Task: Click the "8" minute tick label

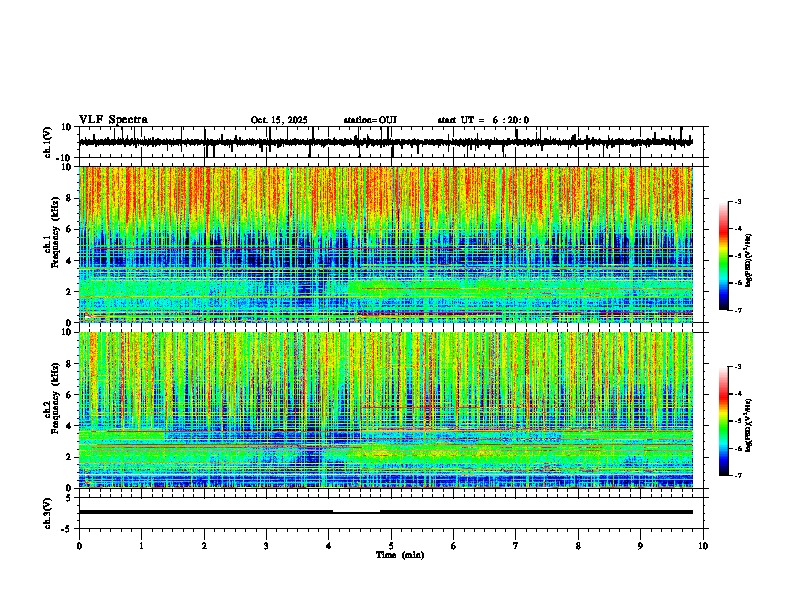Action: tap(578, 546)
